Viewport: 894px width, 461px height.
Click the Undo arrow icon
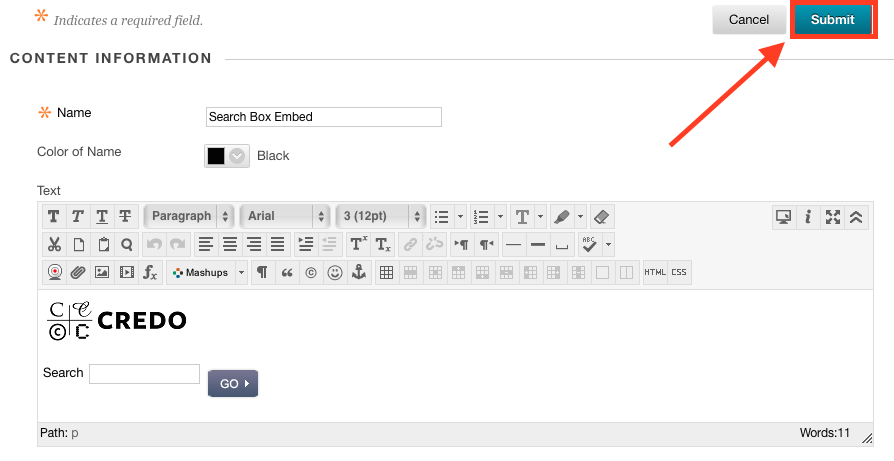(154, 244)
